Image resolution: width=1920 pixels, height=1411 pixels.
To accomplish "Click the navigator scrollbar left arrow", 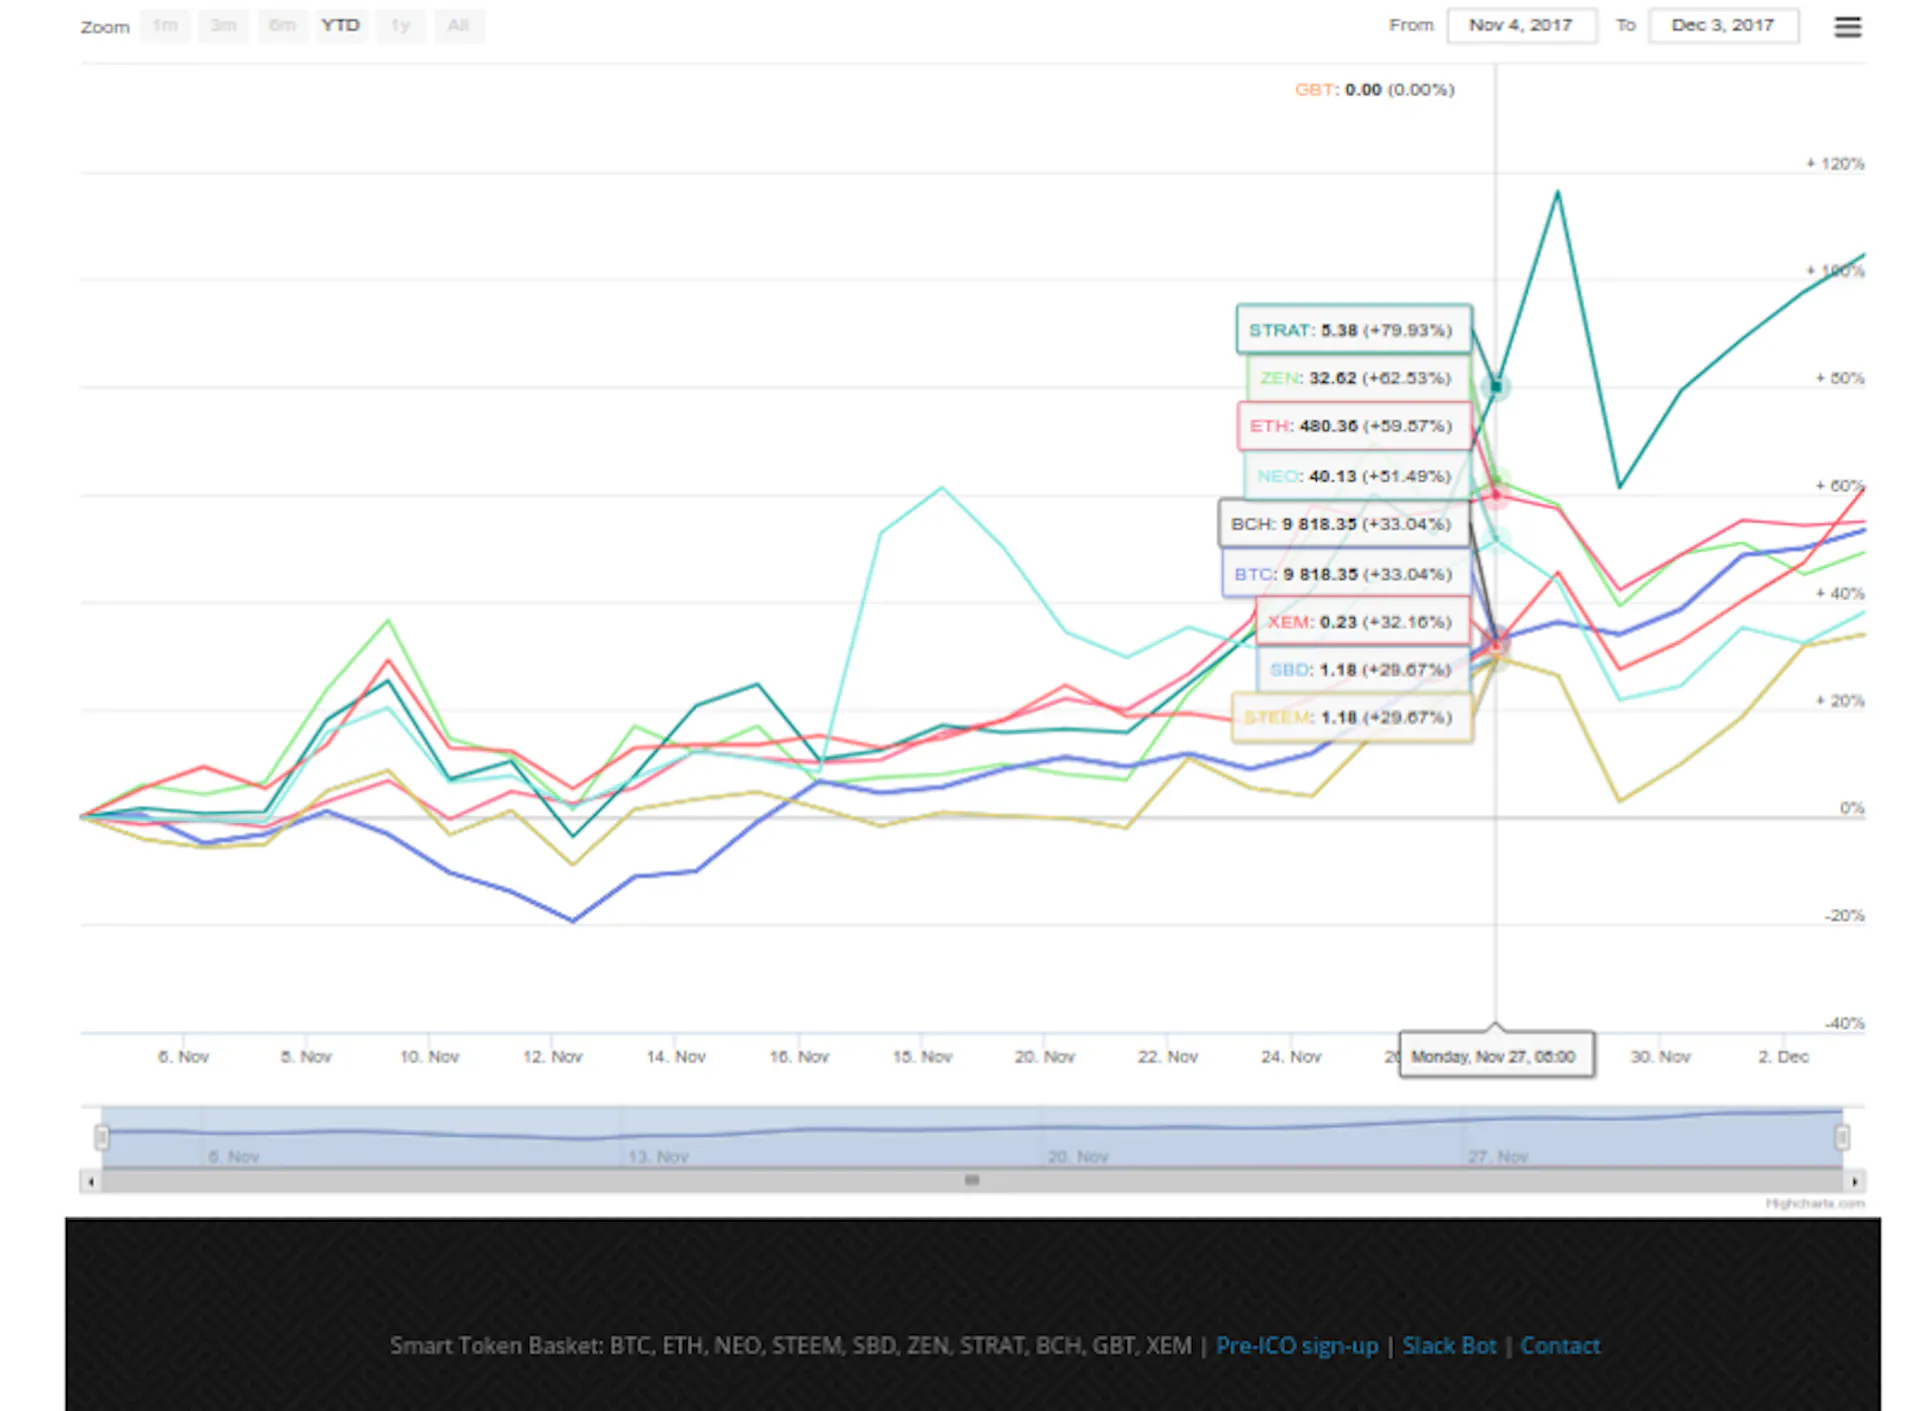I will [91, 1182].
